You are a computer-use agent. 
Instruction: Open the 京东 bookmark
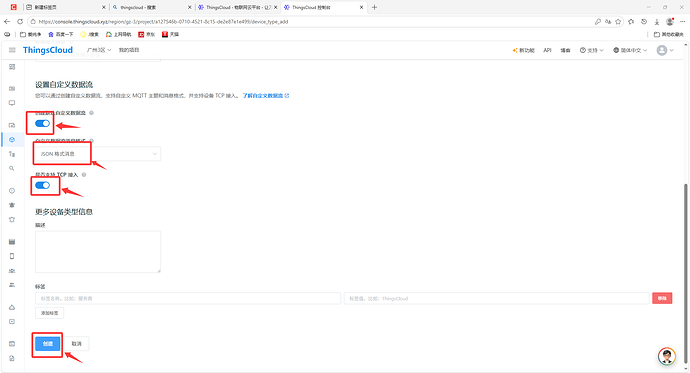[147, 34]
